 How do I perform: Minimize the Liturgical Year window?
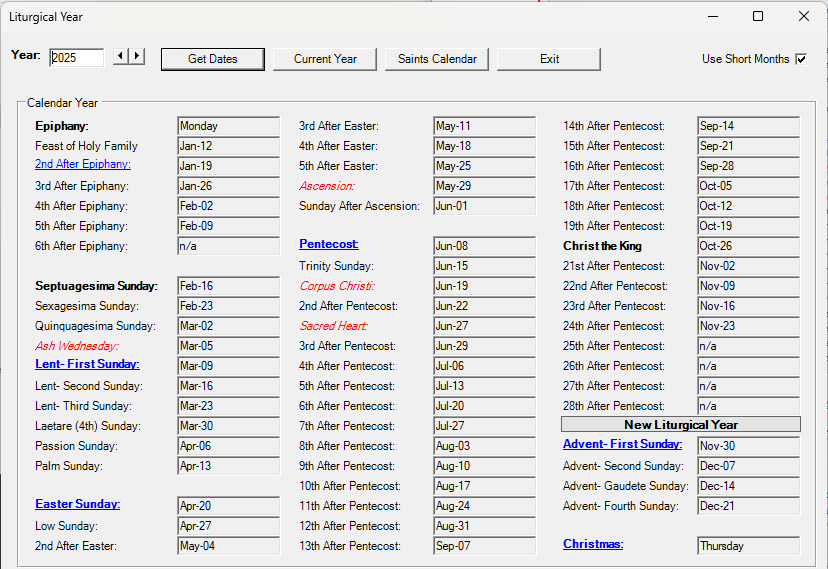(x=713, y=16)
